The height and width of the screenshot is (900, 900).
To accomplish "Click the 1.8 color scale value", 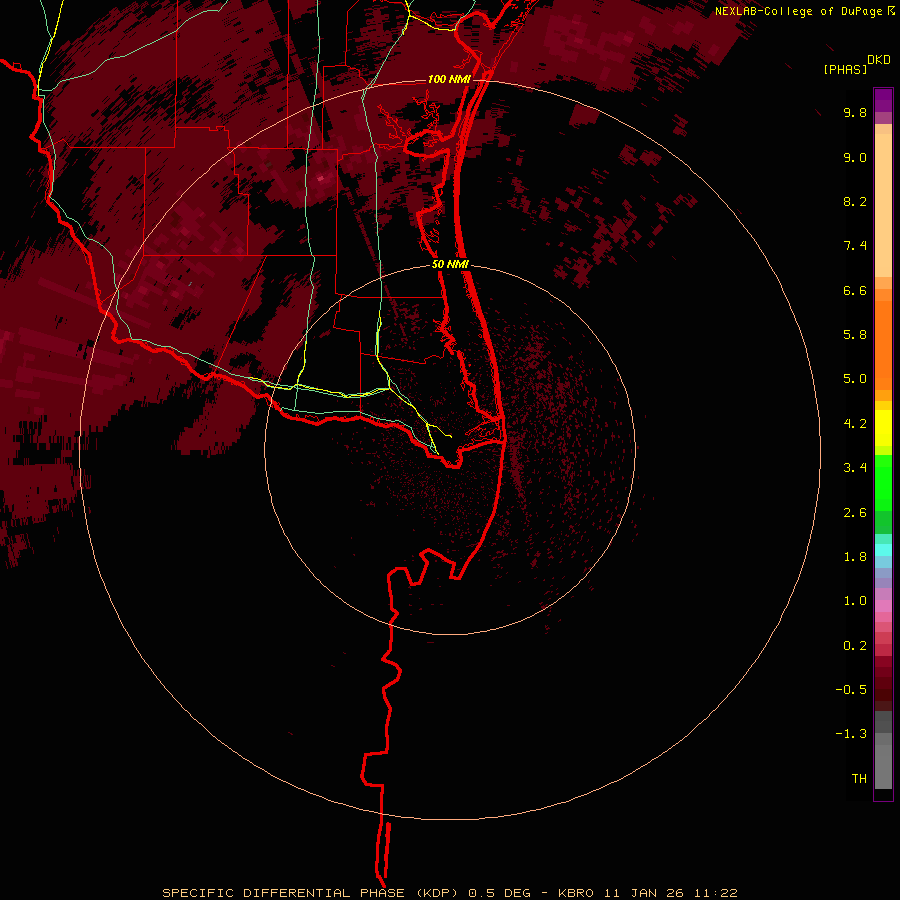I will [855, 557].
